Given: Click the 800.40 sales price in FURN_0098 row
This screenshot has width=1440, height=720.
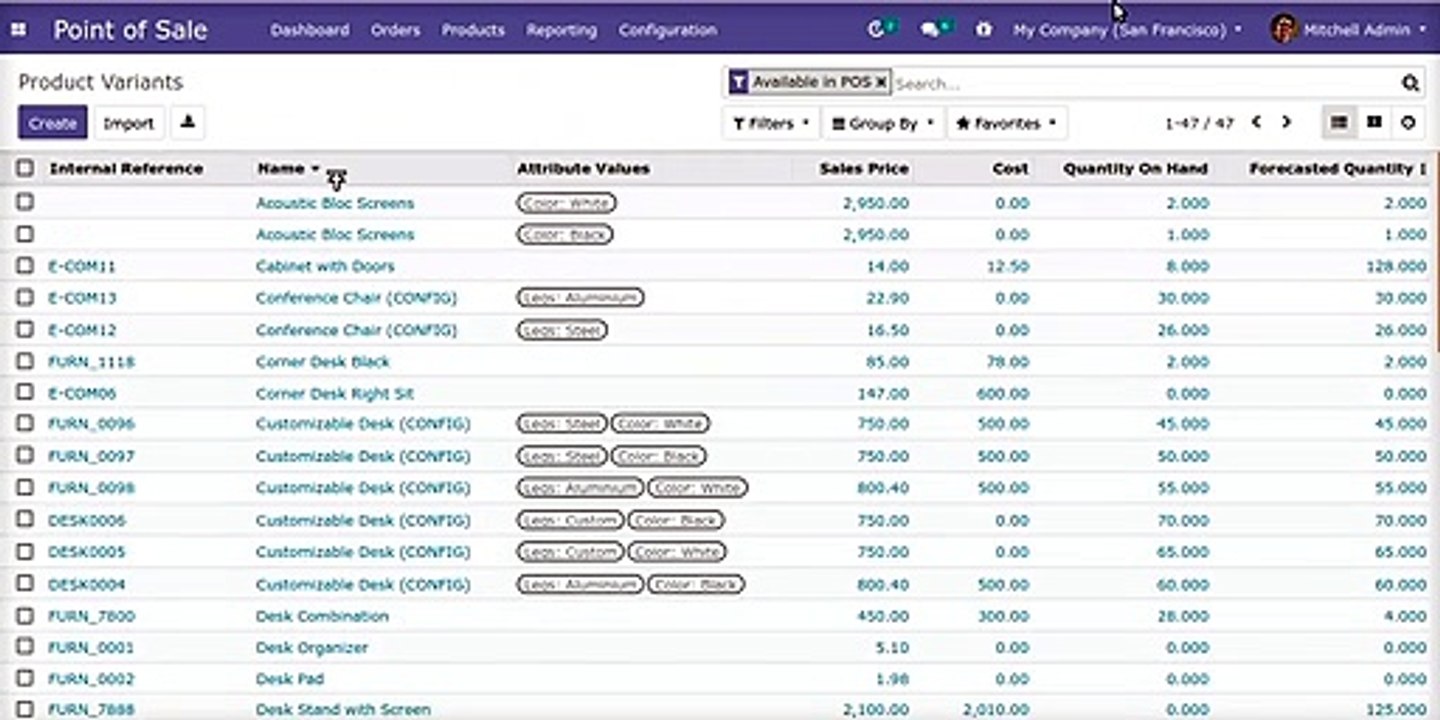Looking at the screenshot, I should (883, 487).
